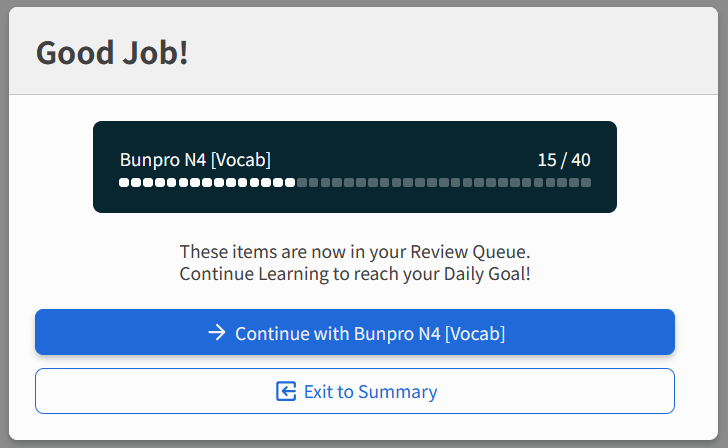
Task: Click the "Good Job!" heading
Action: 112,53
